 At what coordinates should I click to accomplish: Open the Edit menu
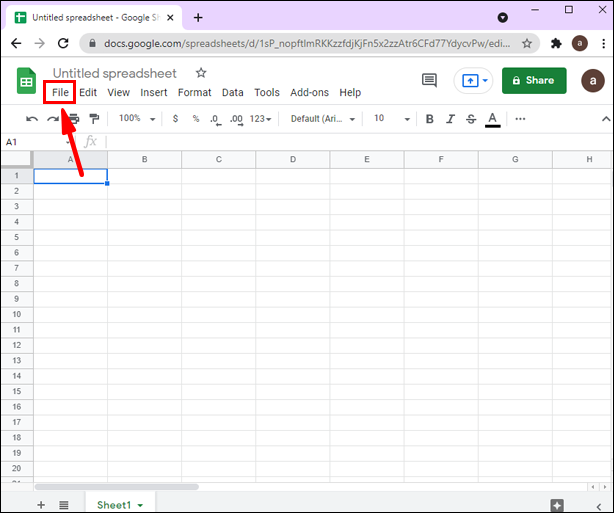88,92
